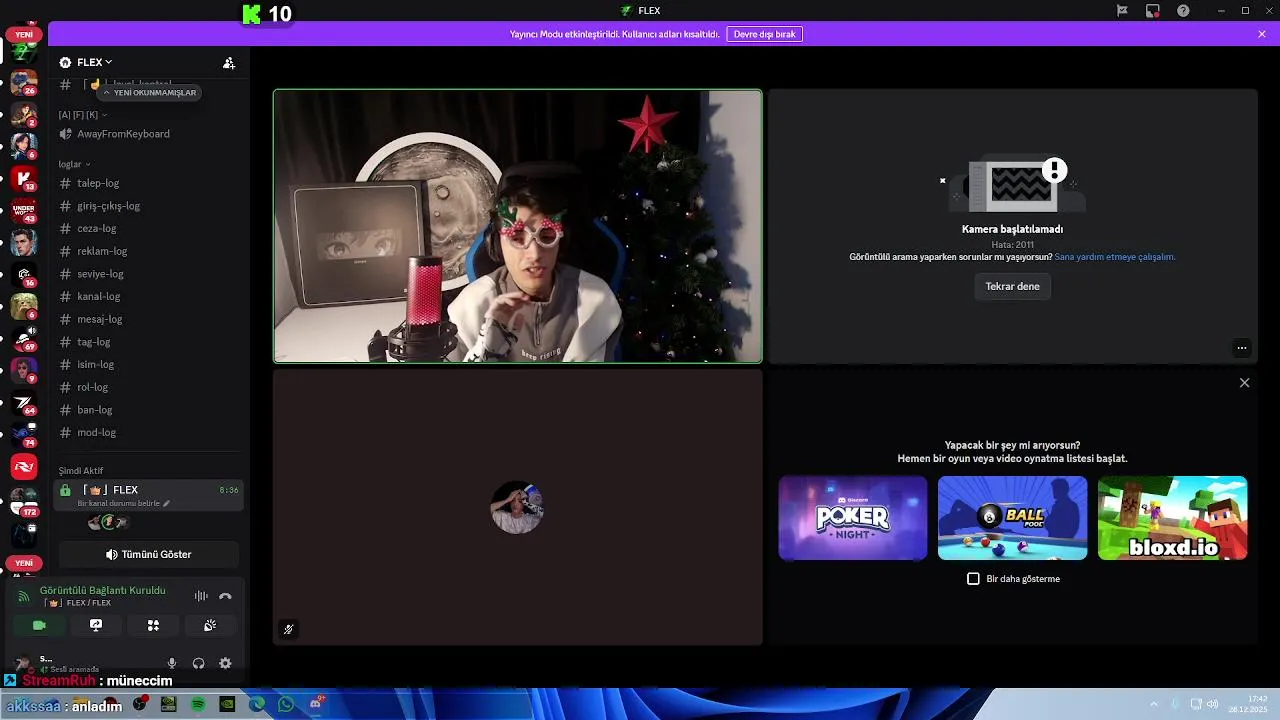Open the server icon with badge 69
This screenshot has height=720, width=1280.
coord(24,339)
